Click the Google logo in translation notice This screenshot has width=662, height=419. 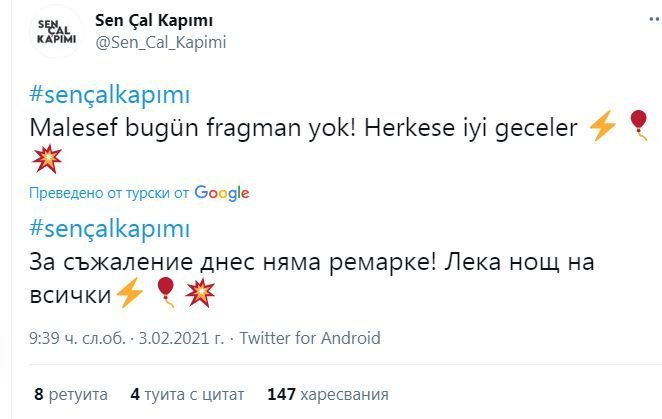click(x=222, y=192)
